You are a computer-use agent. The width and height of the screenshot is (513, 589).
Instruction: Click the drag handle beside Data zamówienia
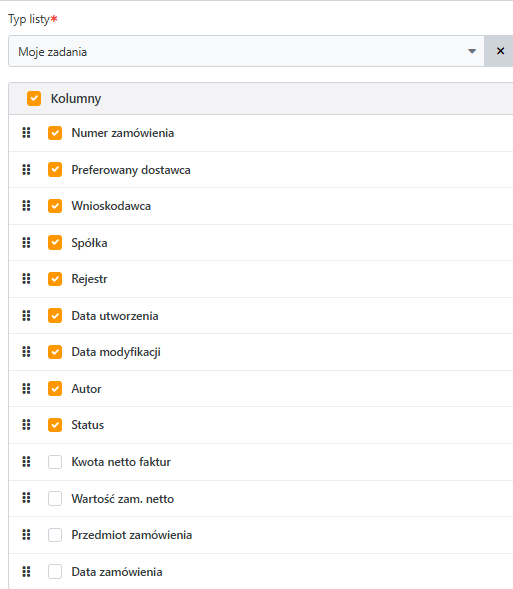point(26,571)
